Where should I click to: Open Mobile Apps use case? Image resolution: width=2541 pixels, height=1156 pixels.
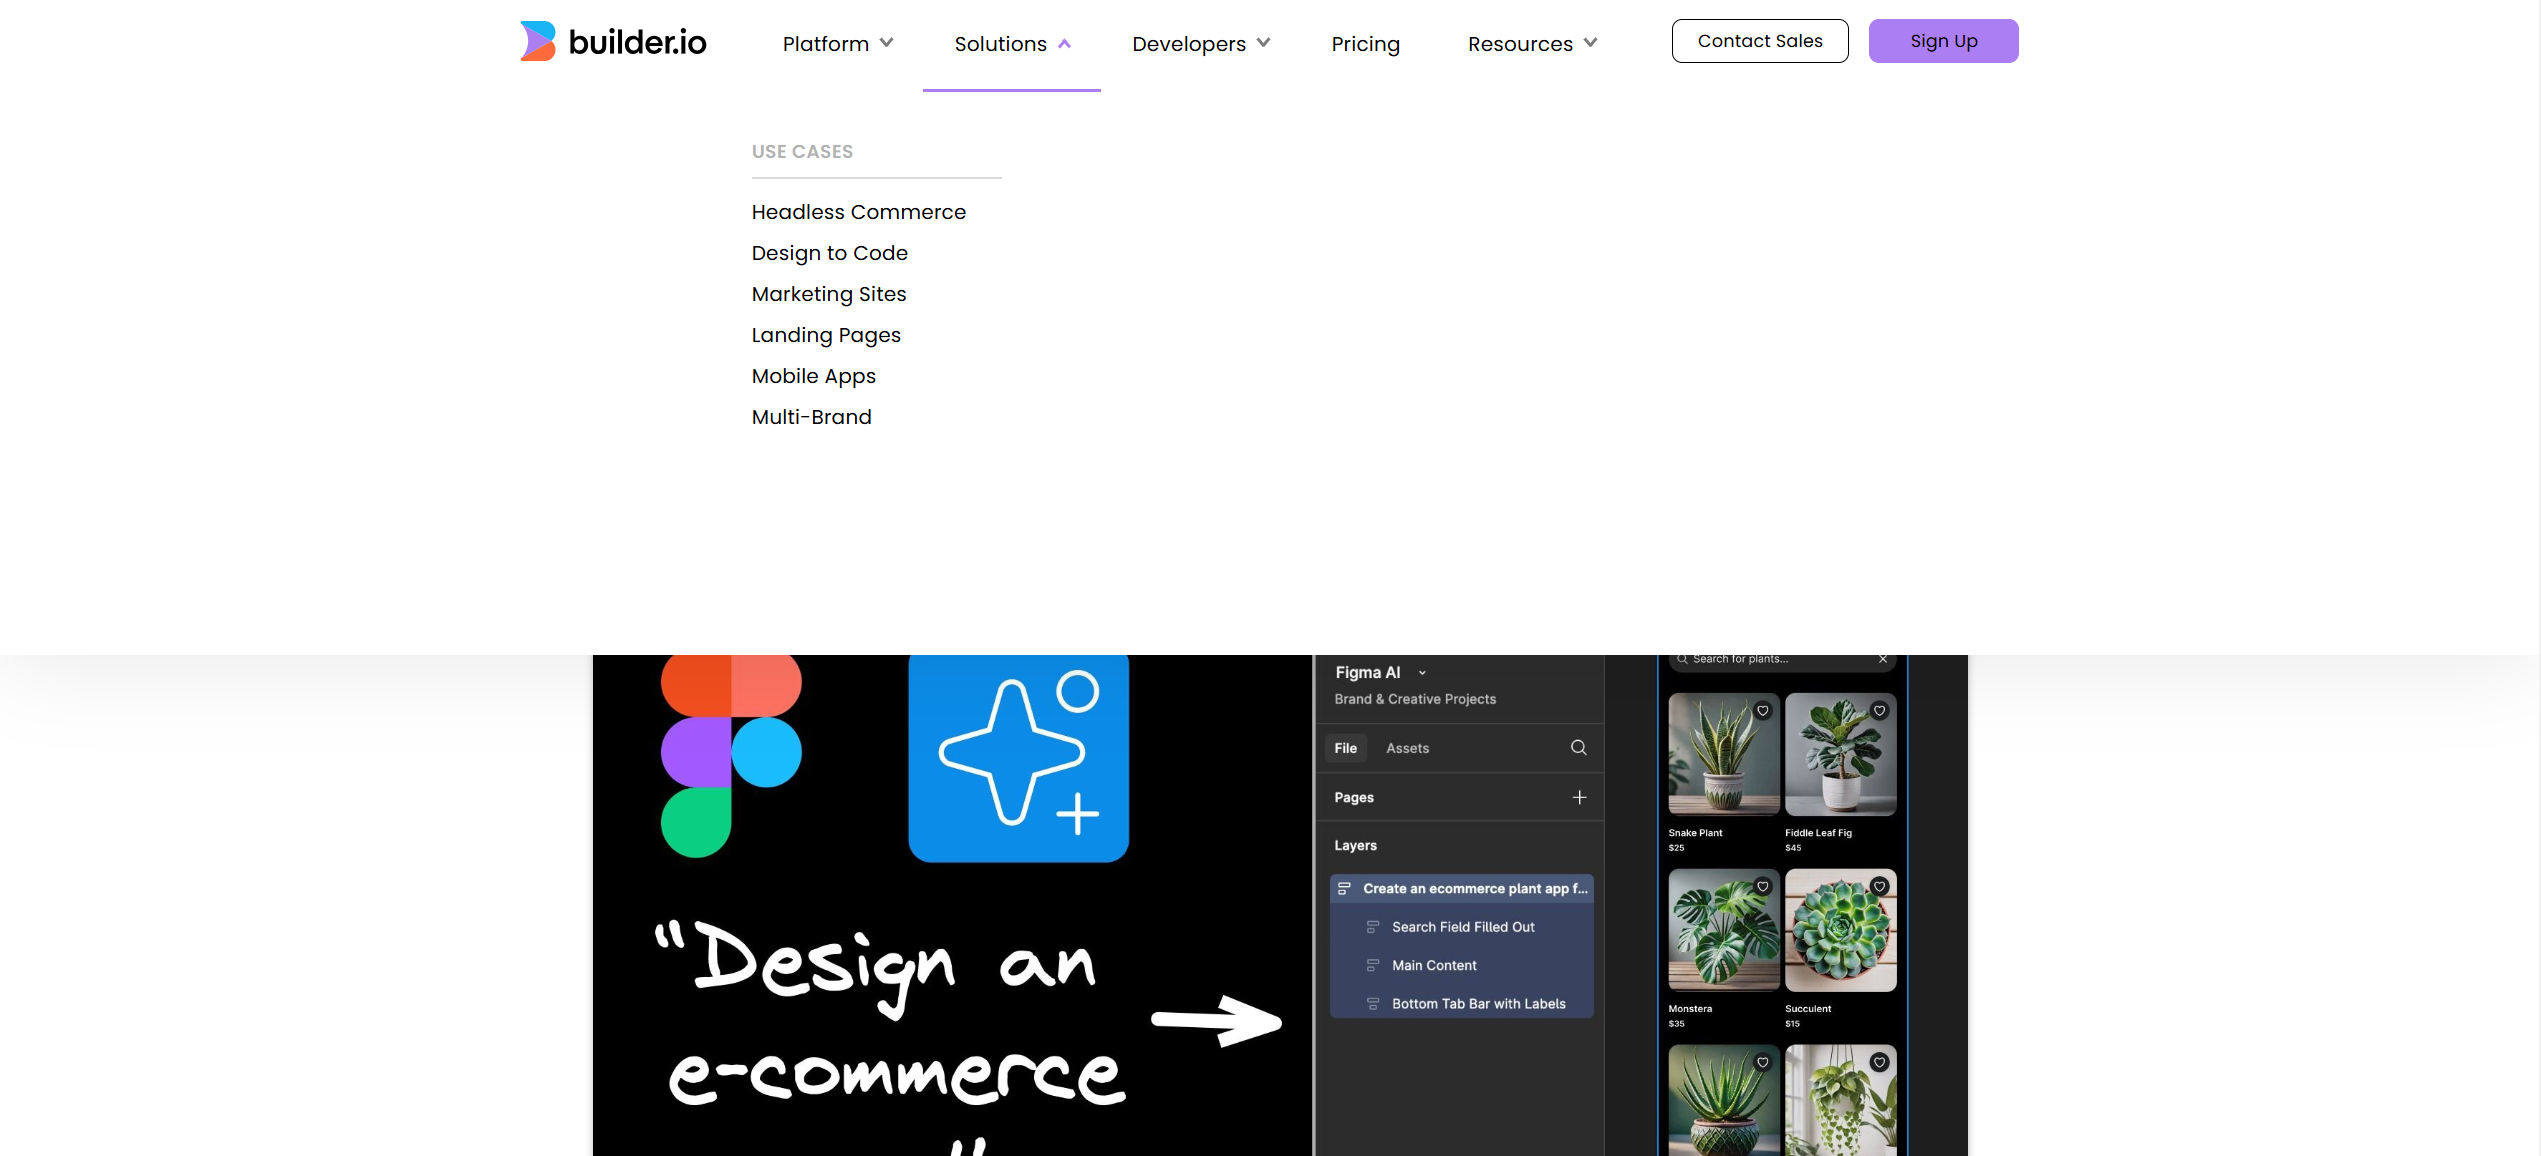point(814,376)
